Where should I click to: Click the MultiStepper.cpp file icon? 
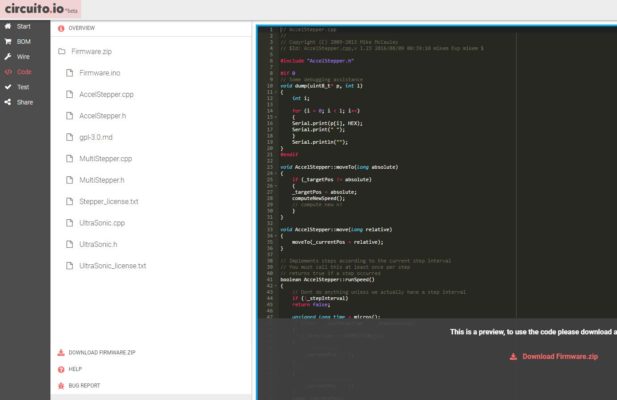69,159
